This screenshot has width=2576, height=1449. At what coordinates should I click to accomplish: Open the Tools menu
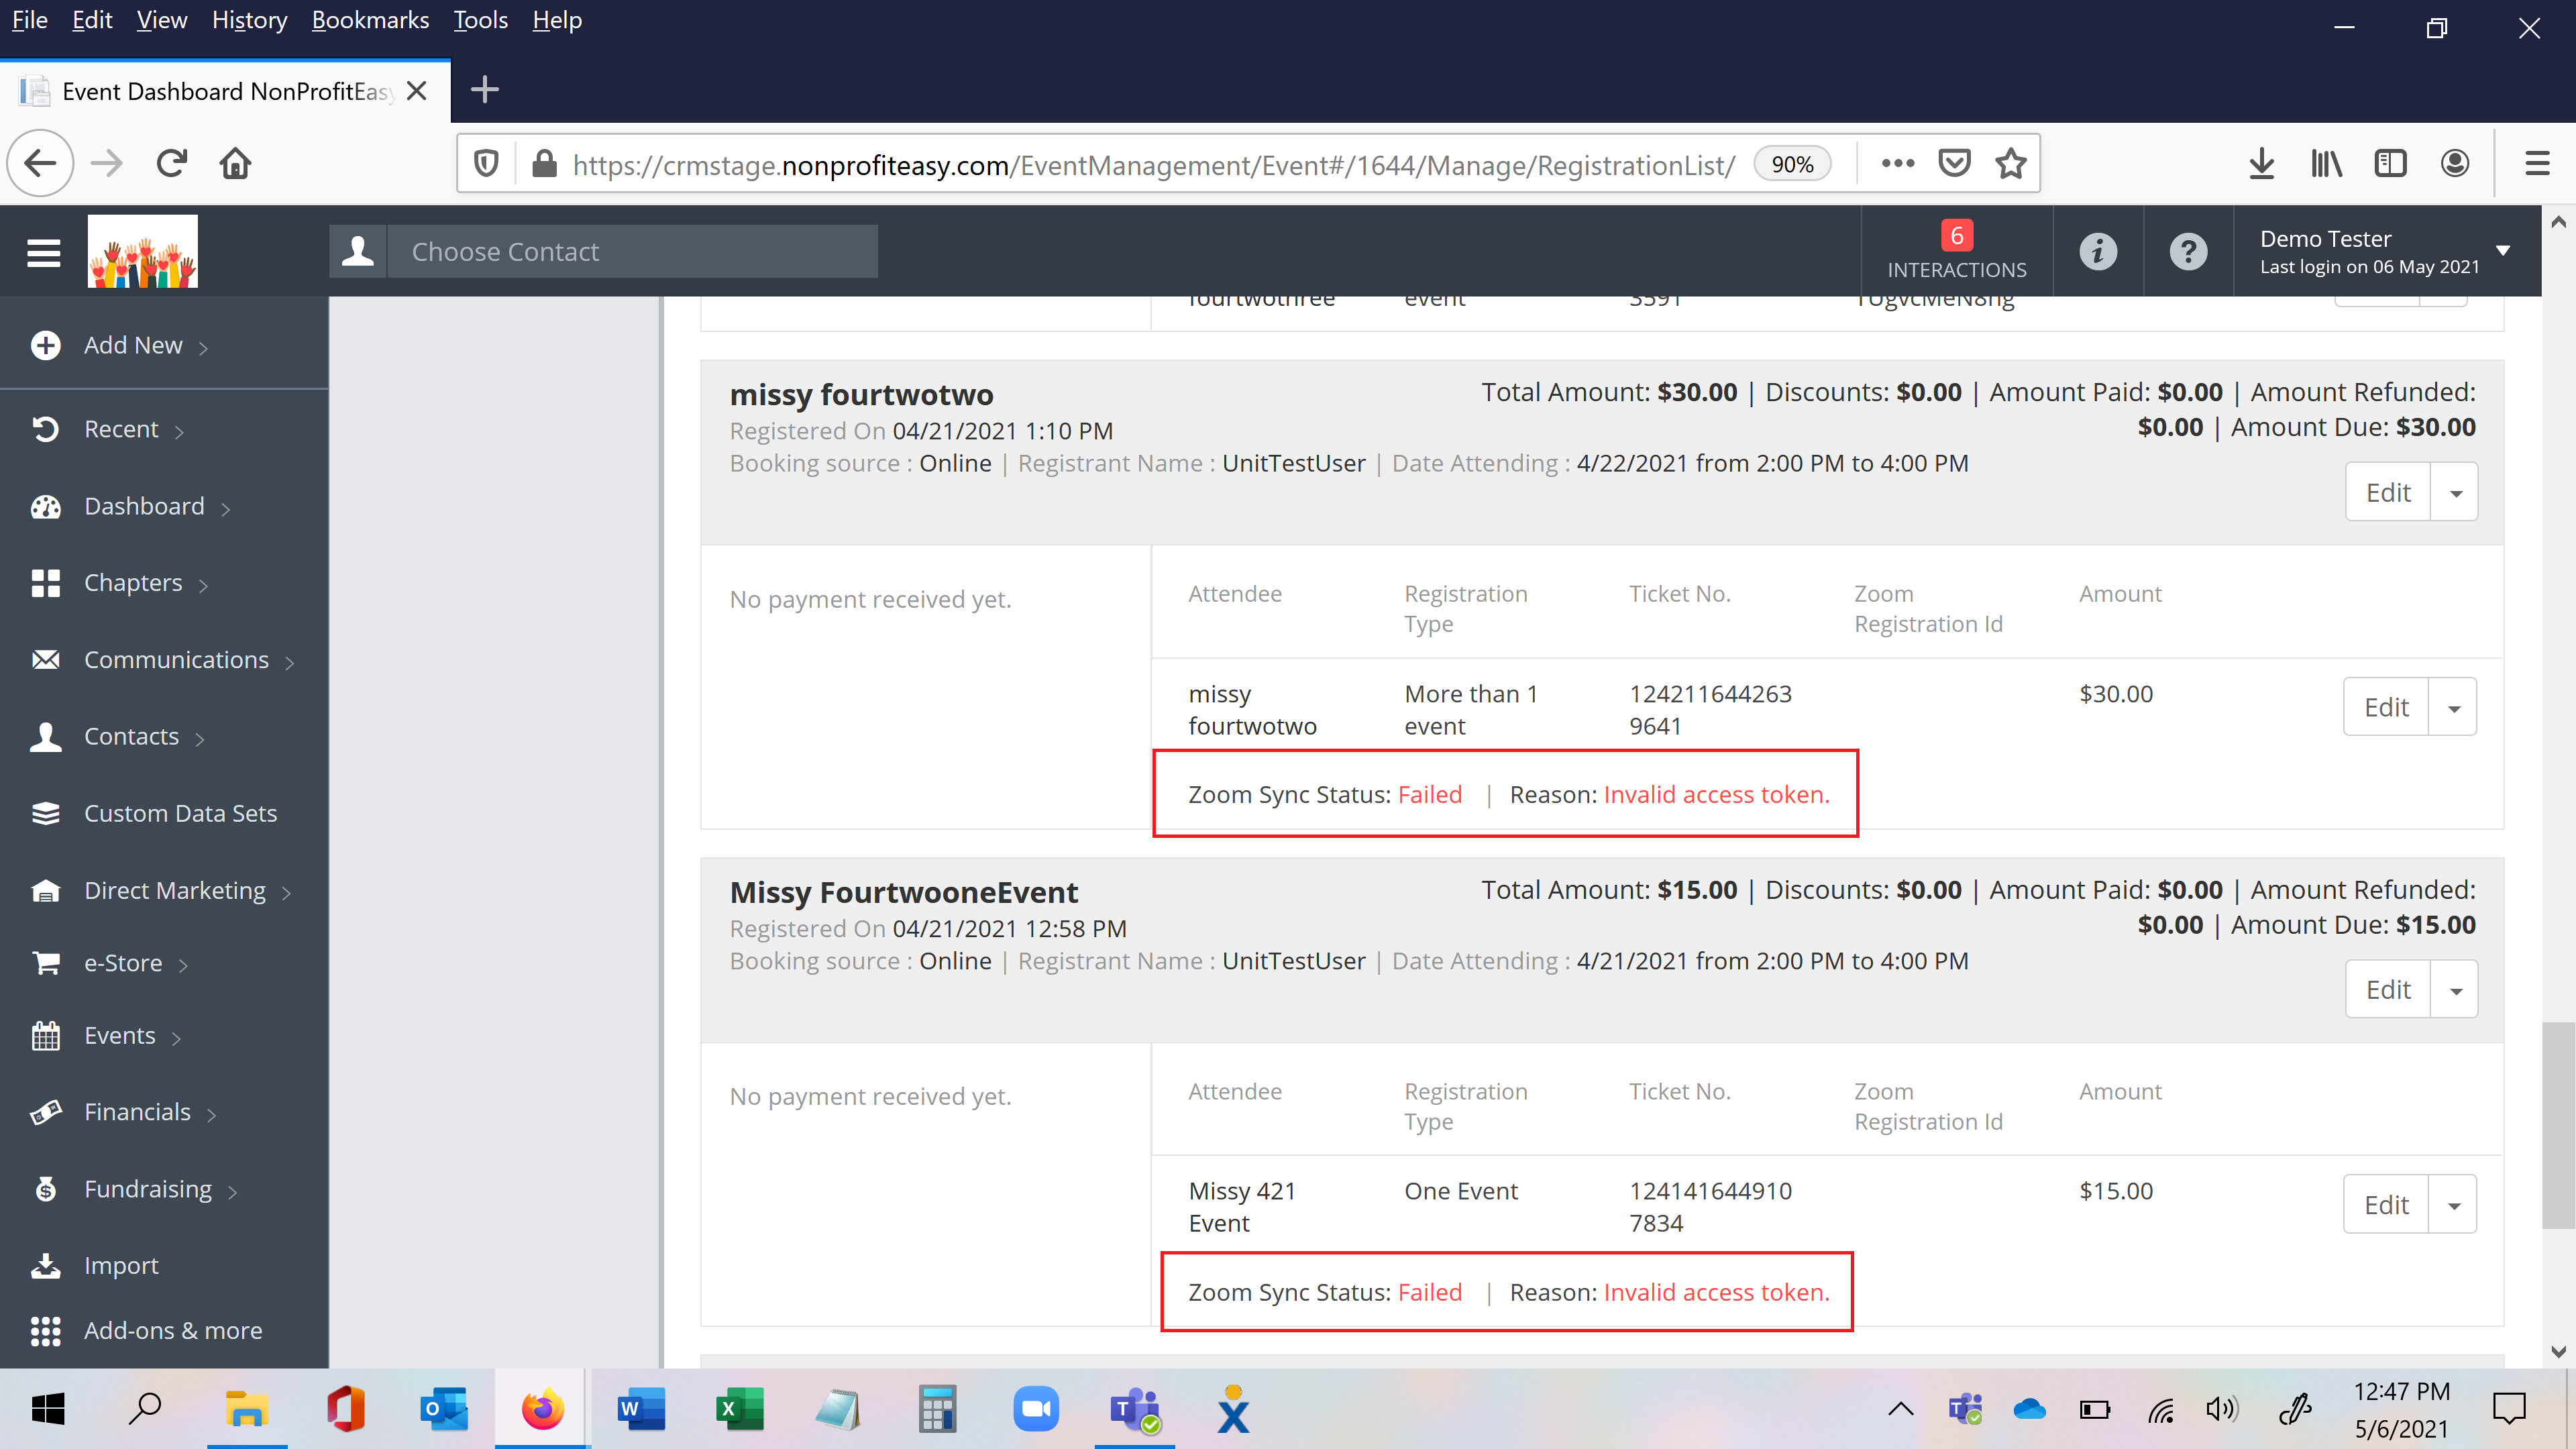click(480, 20)
